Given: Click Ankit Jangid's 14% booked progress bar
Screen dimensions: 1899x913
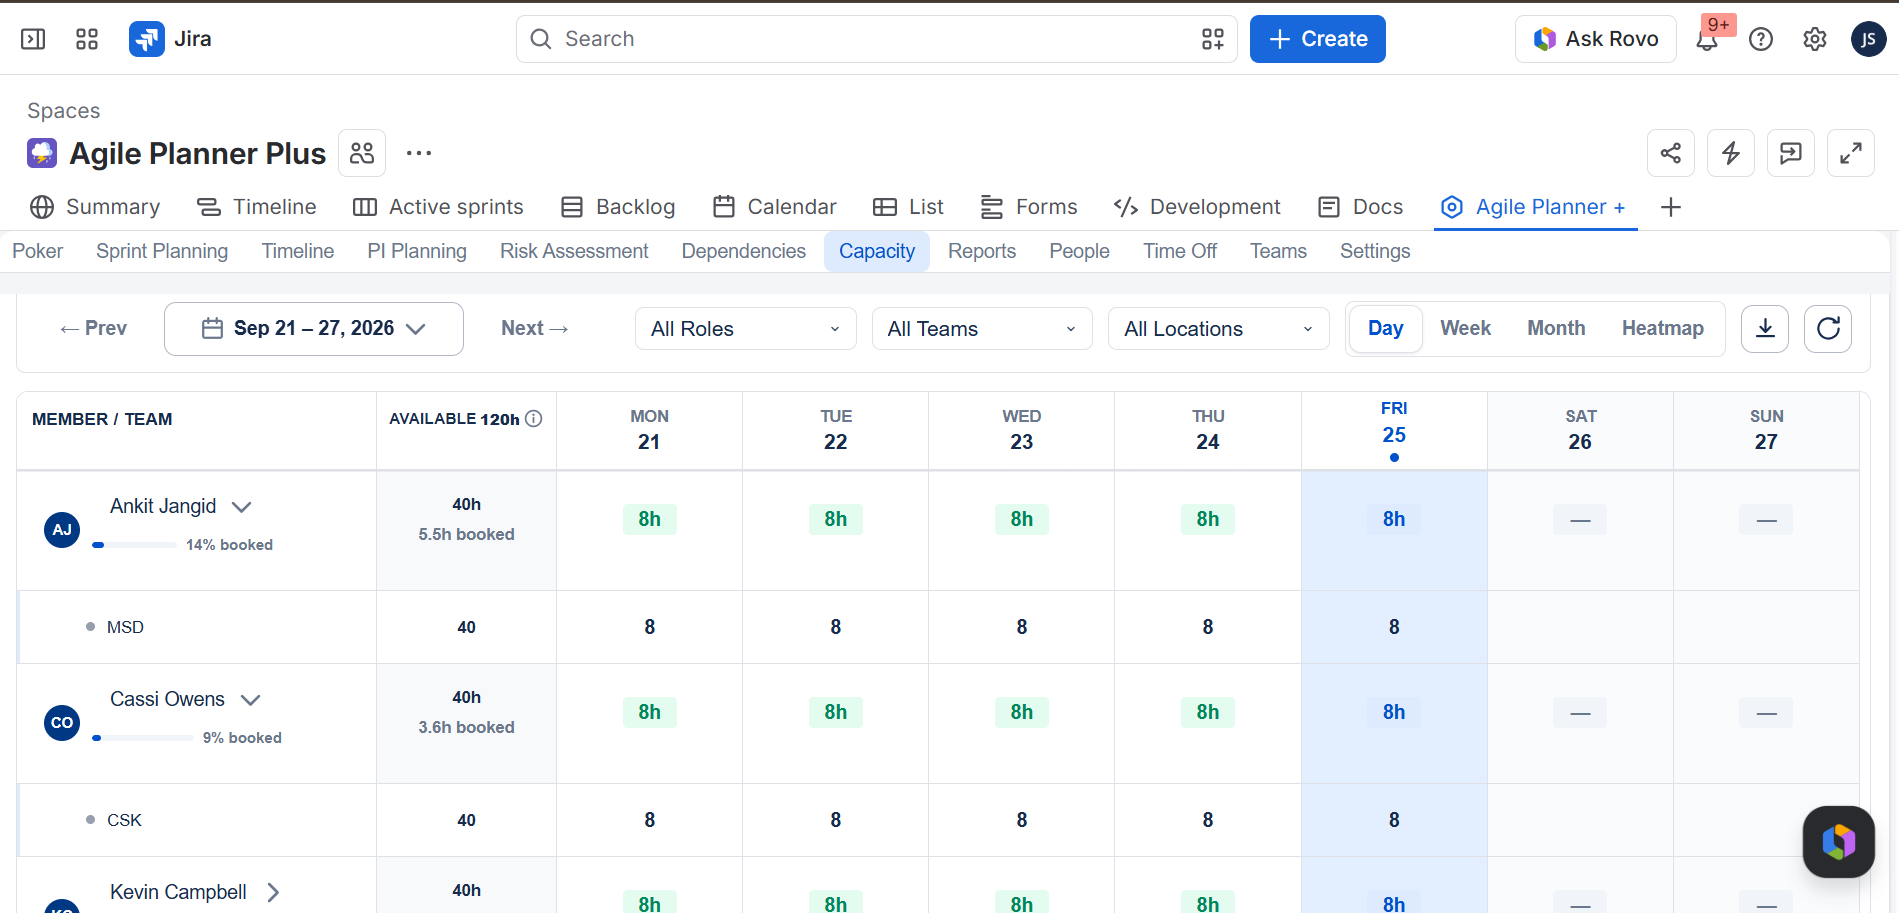Looking at the screenshot, I should pos(135,545).
